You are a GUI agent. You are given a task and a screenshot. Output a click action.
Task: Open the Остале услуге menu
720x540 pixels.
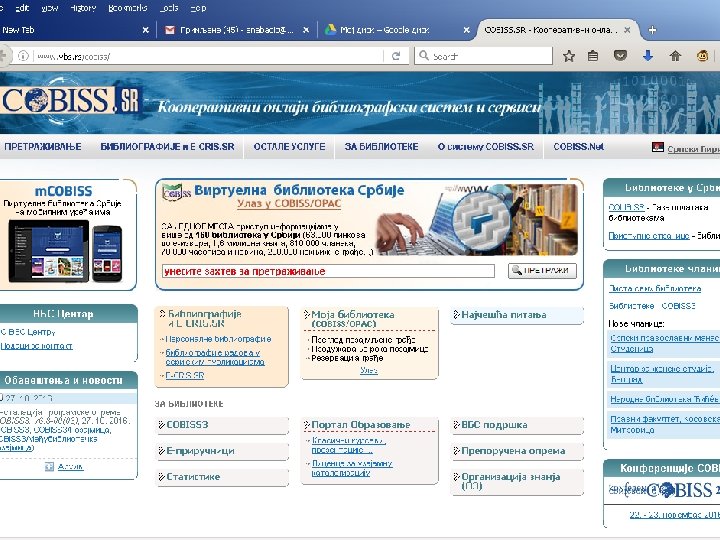(289, 146)
